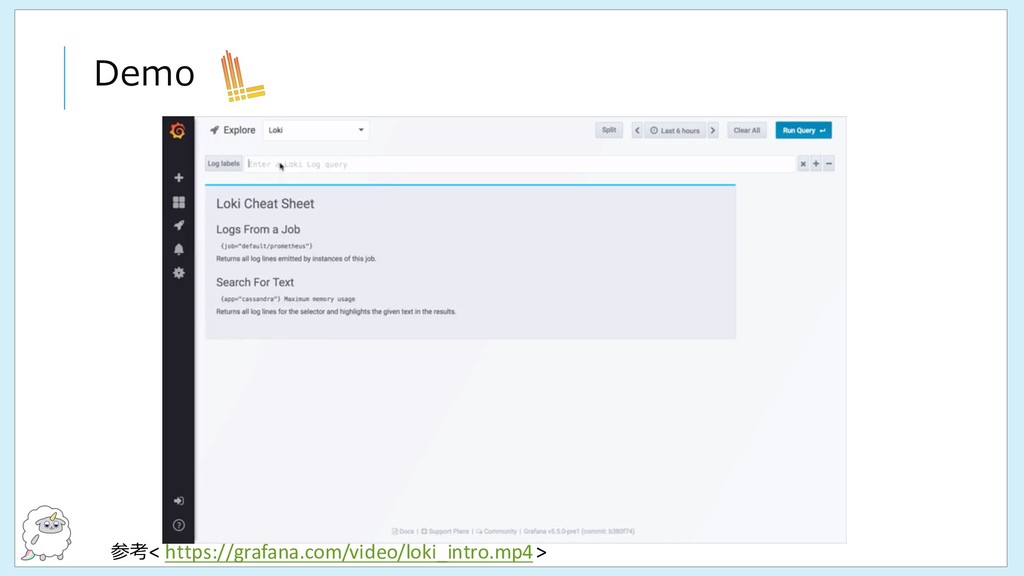The image size is (1024, 576).
Task: Click the Demo slide title
Action: [144, 73]
